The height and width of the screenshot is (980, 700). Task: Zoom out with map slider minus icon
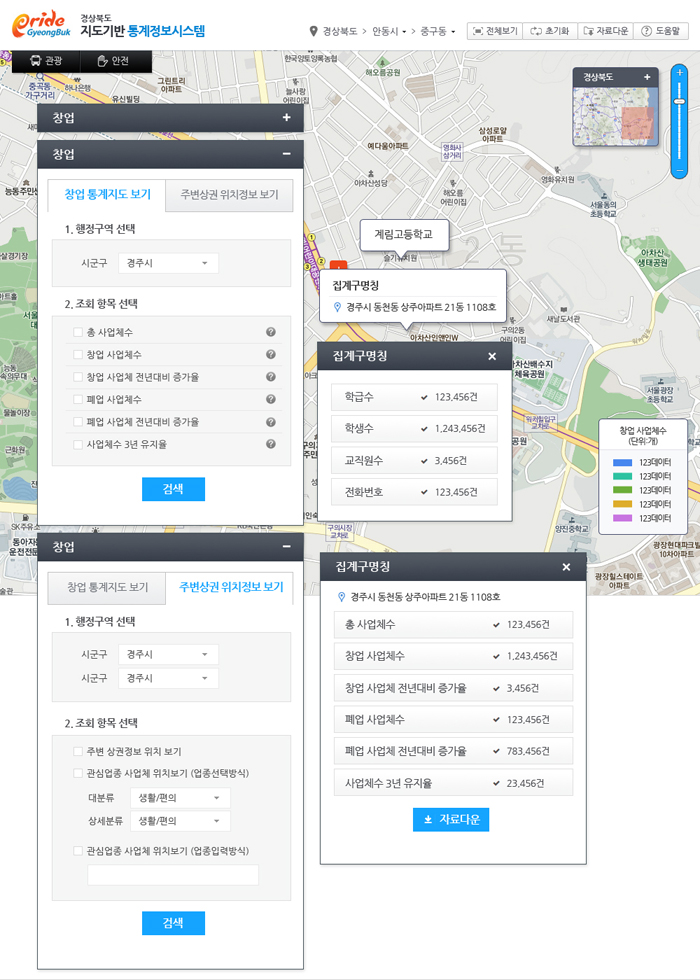tap(680, 170)
